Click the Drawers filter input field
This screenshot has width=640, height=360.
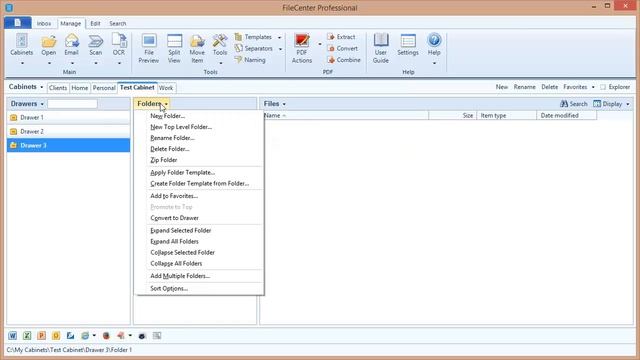point(72,104)
